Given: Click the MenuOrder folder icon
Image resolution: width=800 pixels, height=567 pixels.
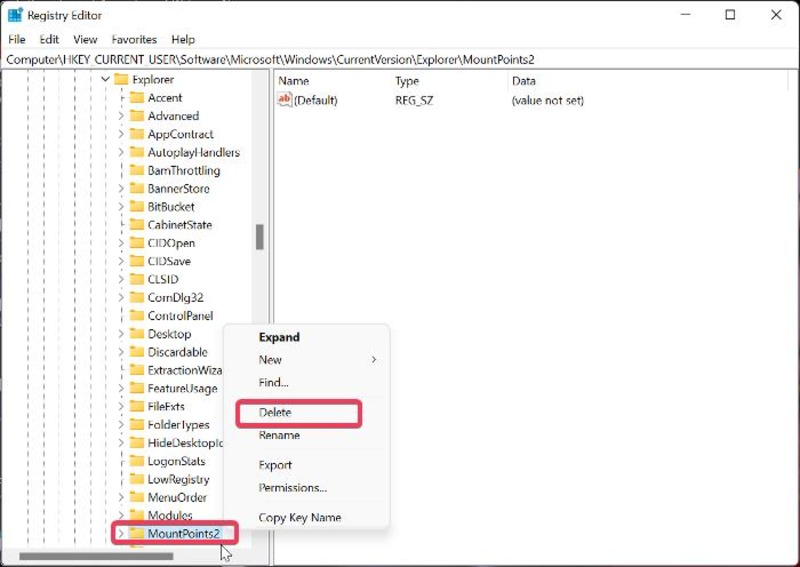Looking at the screenshot, I should 137,497.
